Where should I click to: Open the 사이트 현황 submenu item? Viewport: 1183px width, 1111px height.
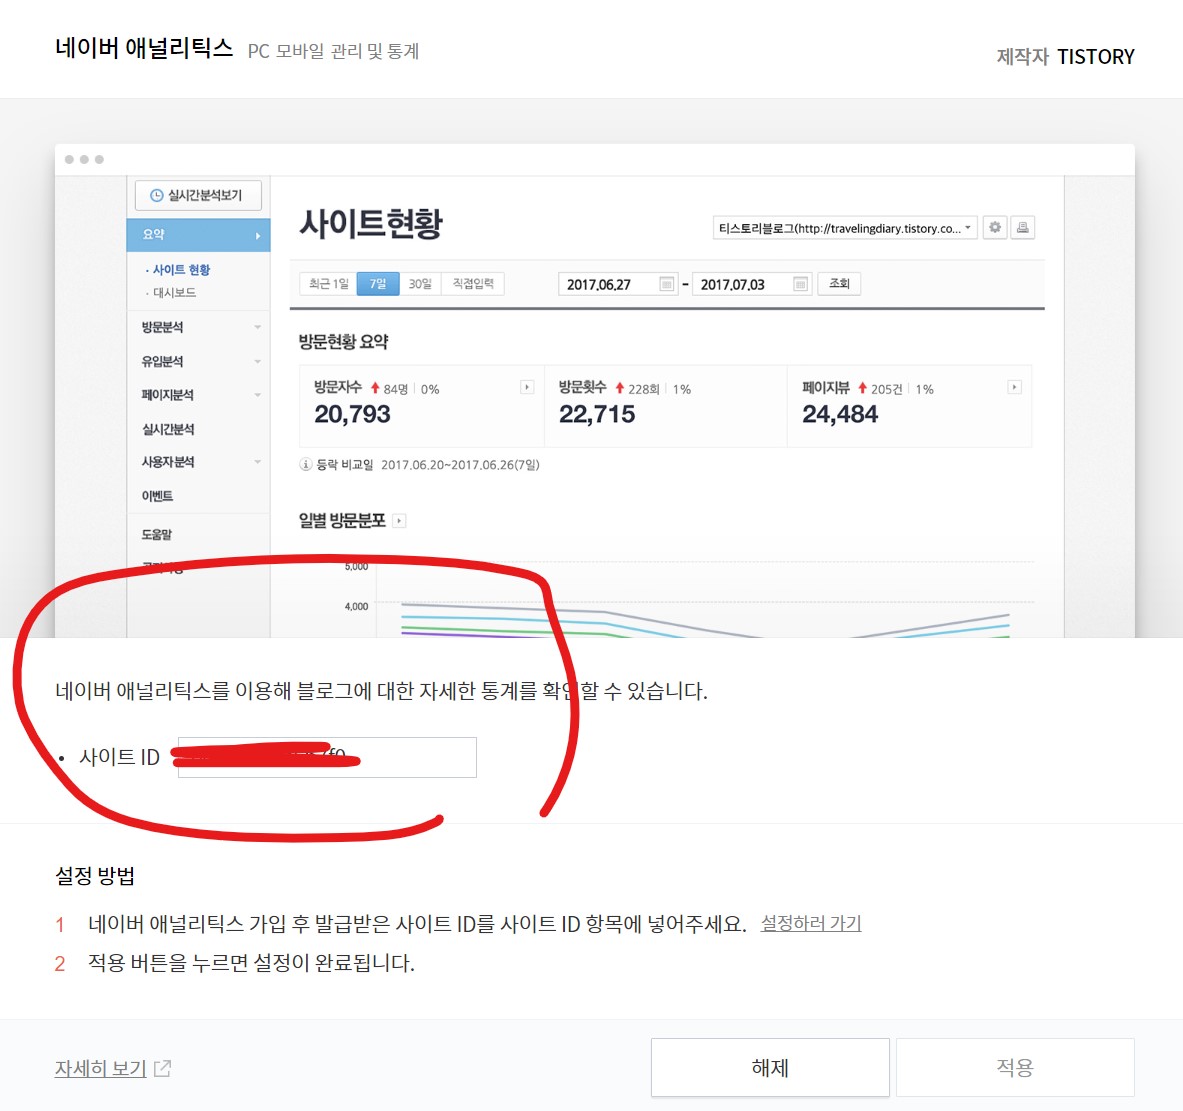(181, 269)
